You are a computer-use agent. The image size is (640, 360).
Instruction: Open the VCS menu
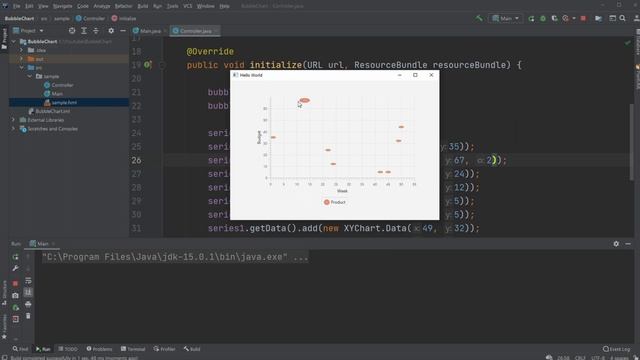[x=187, y=6]
